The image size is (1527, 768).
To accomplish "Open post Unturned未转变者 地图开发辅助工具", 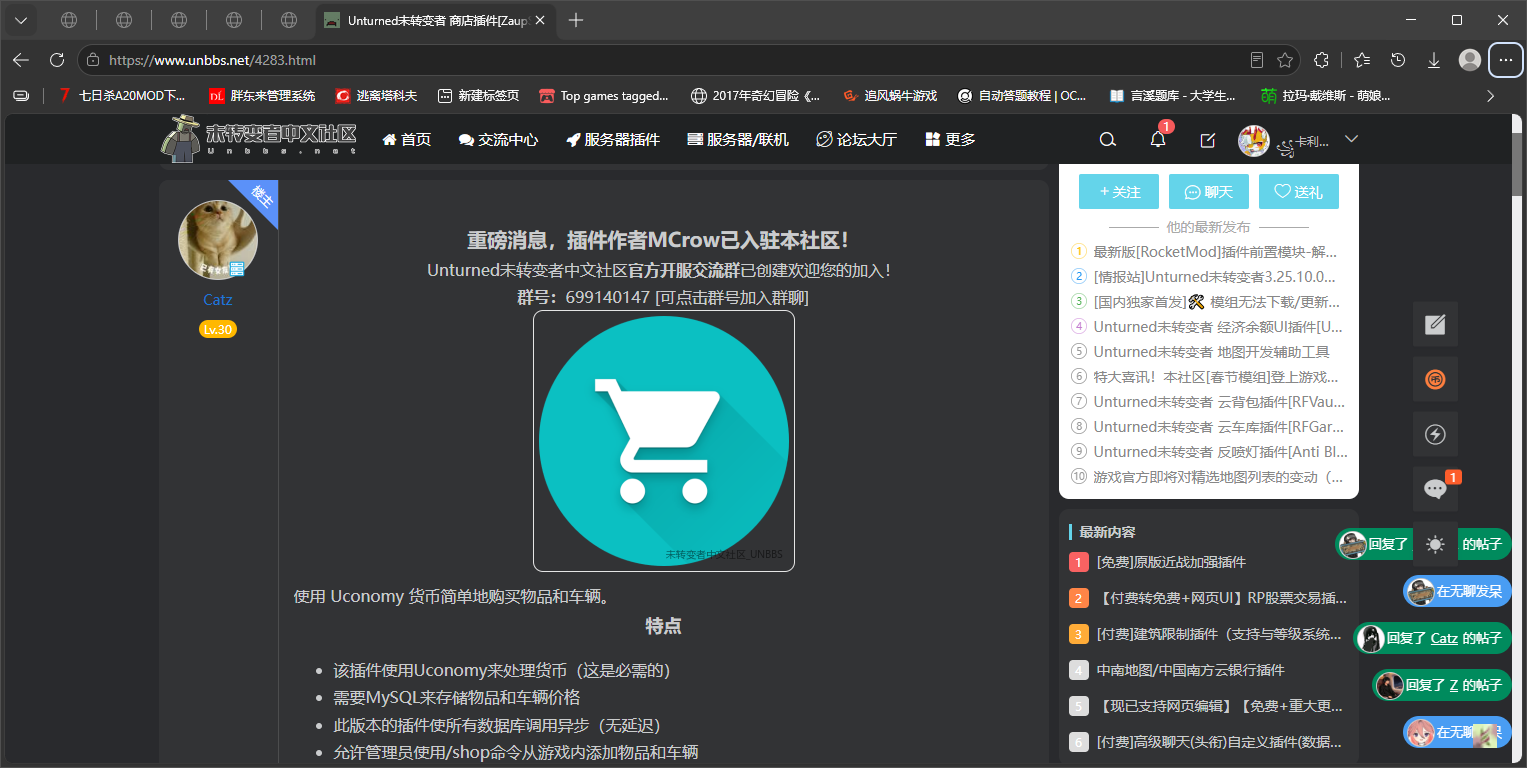I will pos(1212,352).
